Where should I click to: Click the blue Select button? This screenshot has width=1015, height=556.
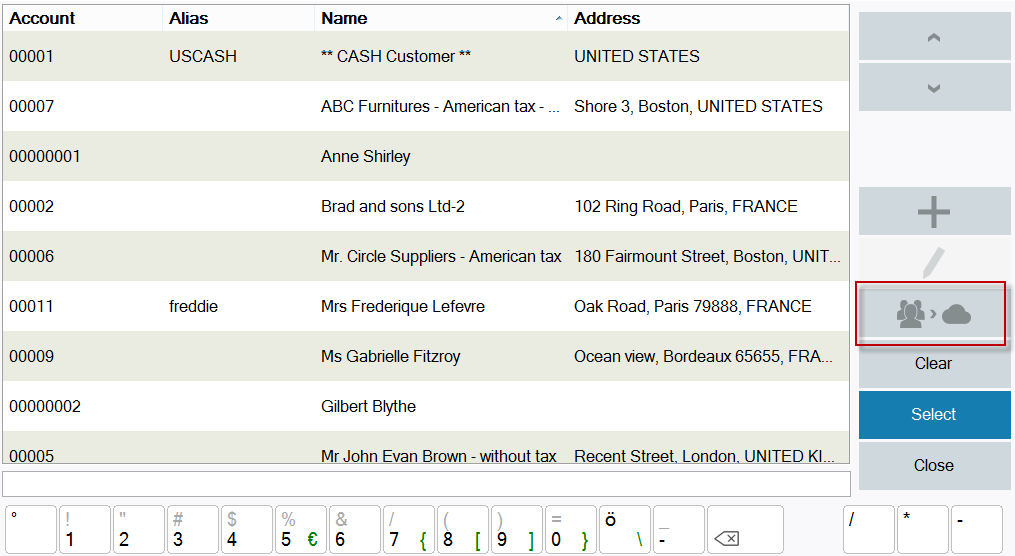click(934, 414)
